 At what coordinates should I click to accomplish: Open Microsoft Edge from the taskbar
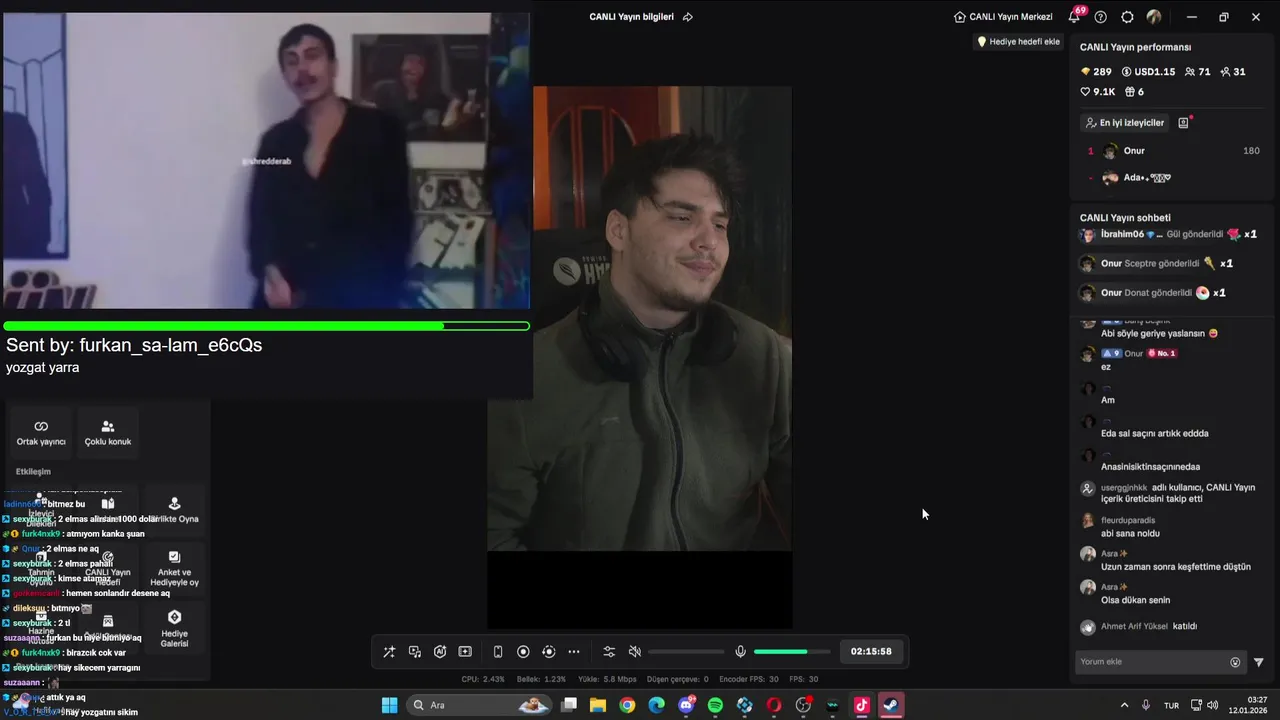(x=656, y=705)
